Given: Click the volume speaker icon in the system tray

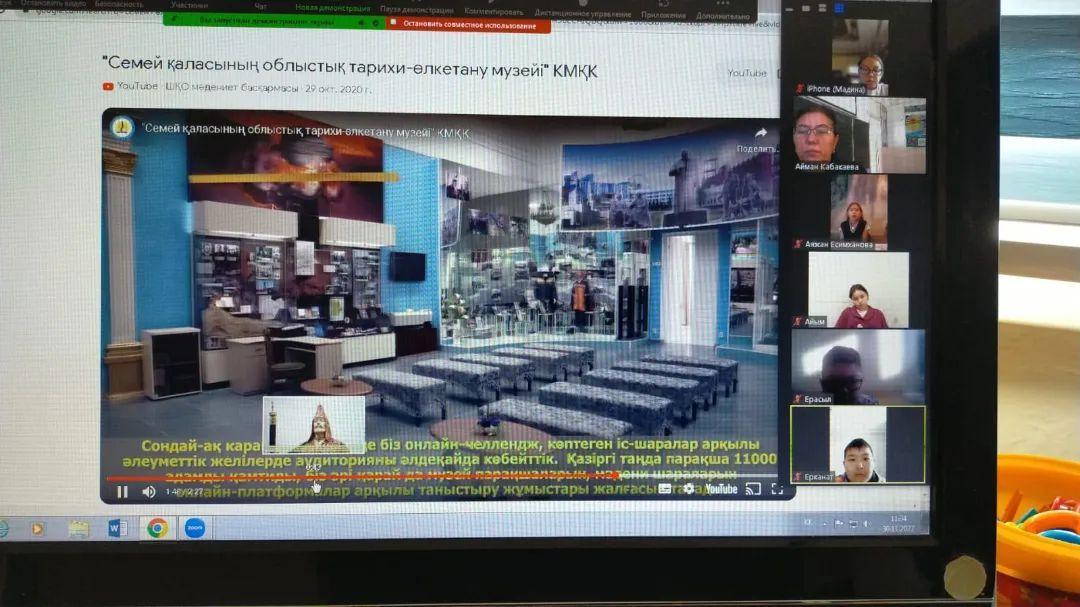Looking at the screenshot, I should (866, 524).
